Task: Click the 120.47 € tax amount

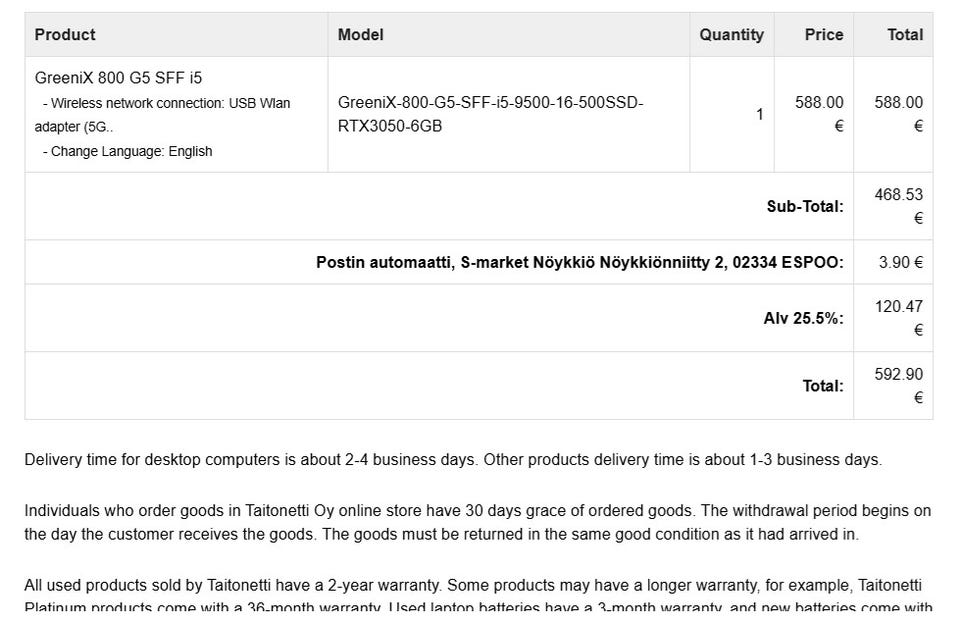Action: tap(898, 318)
